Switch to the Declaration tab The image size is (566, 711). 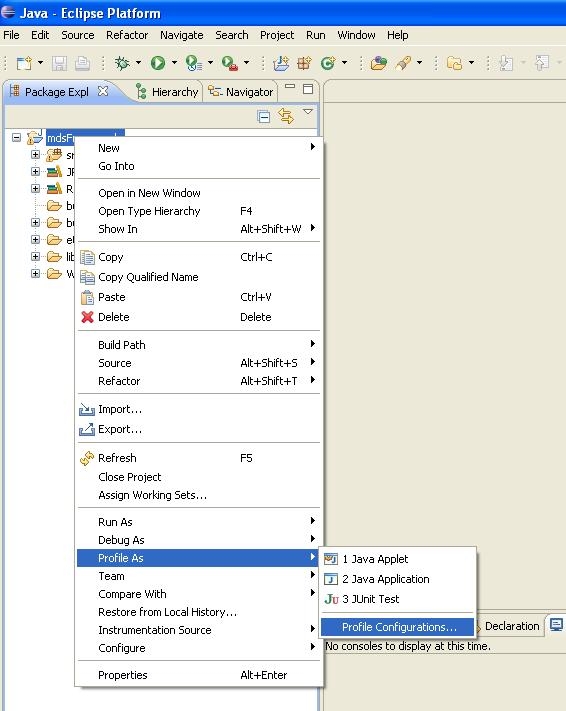[x=512, y=626]
